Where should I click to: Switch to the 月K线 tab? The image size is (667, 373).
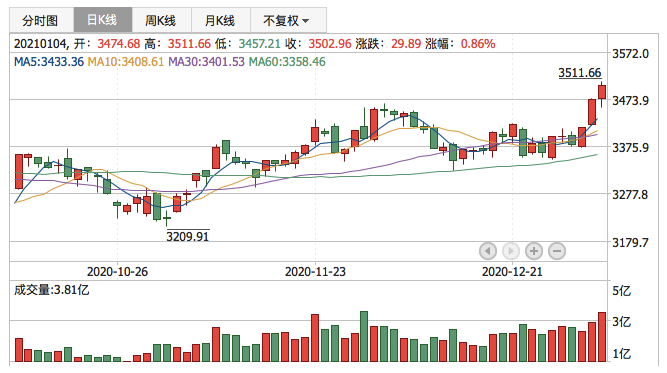pos(221,20)
